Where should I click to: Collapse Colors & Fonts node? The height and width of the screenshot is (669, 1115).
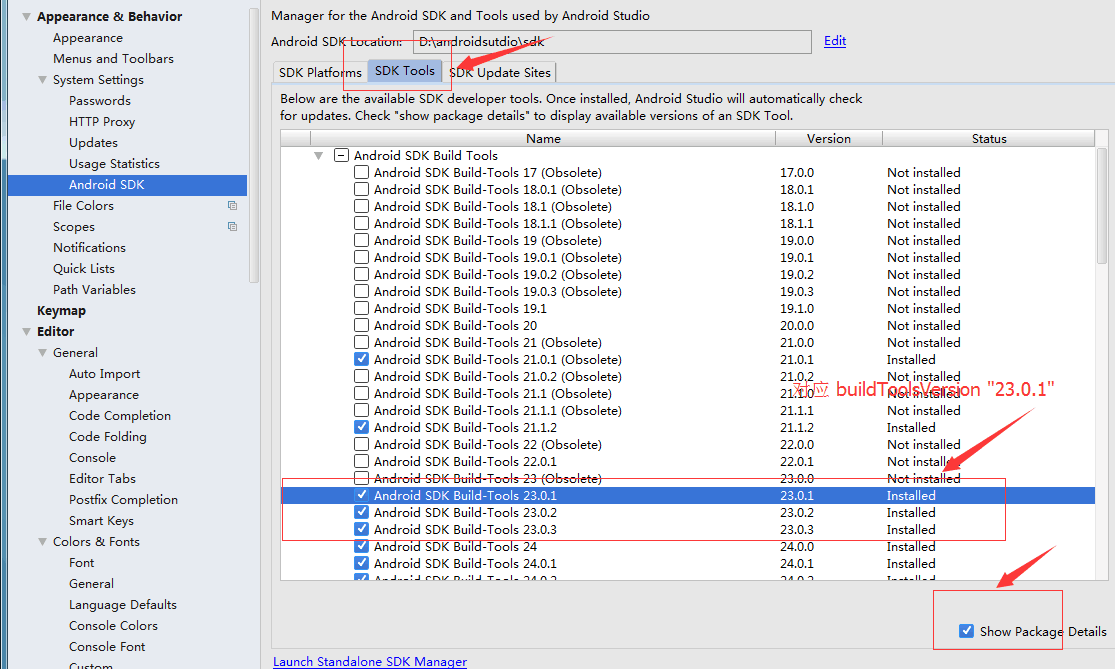pos(43,542)
